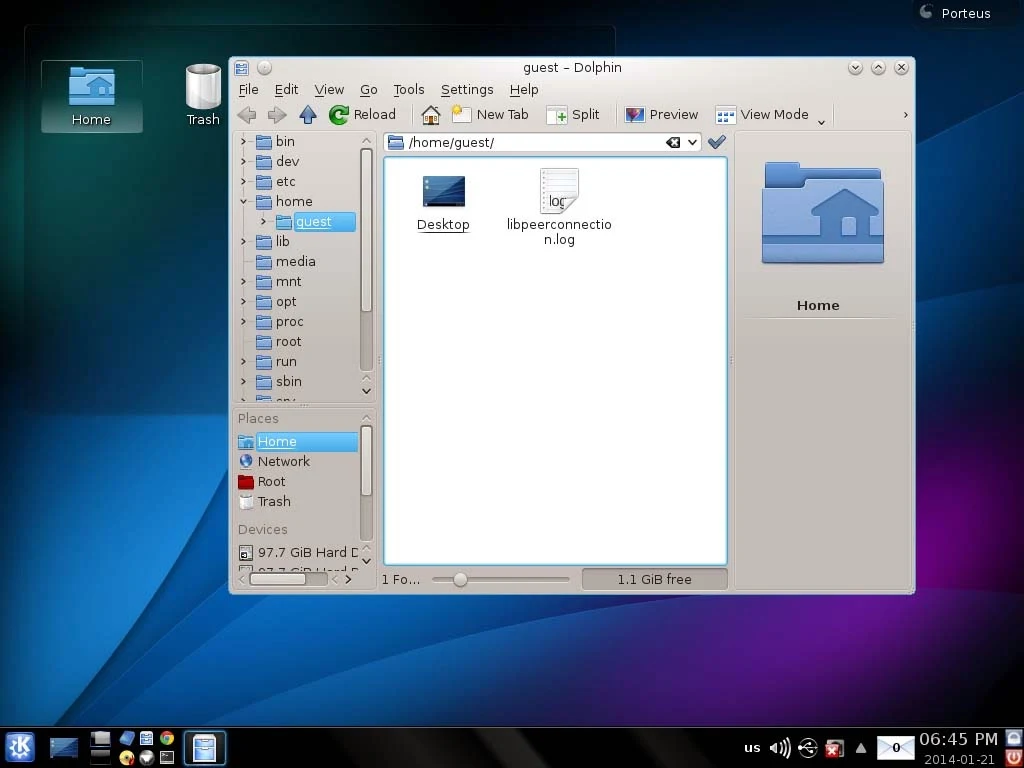Viewport: 1024px width, 768px height.
Task: Open the volume control in tray
Action: coord(780,748)
